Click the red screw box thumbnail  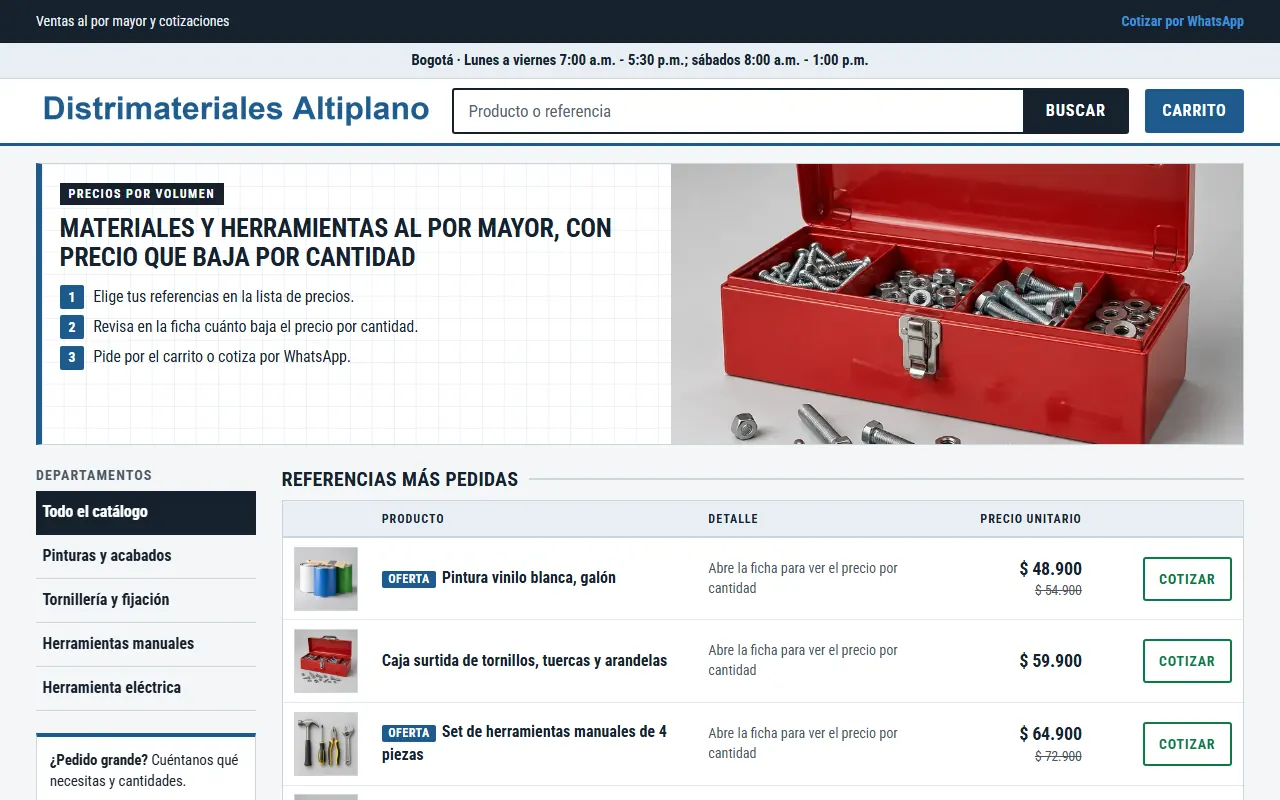point(326,661)
